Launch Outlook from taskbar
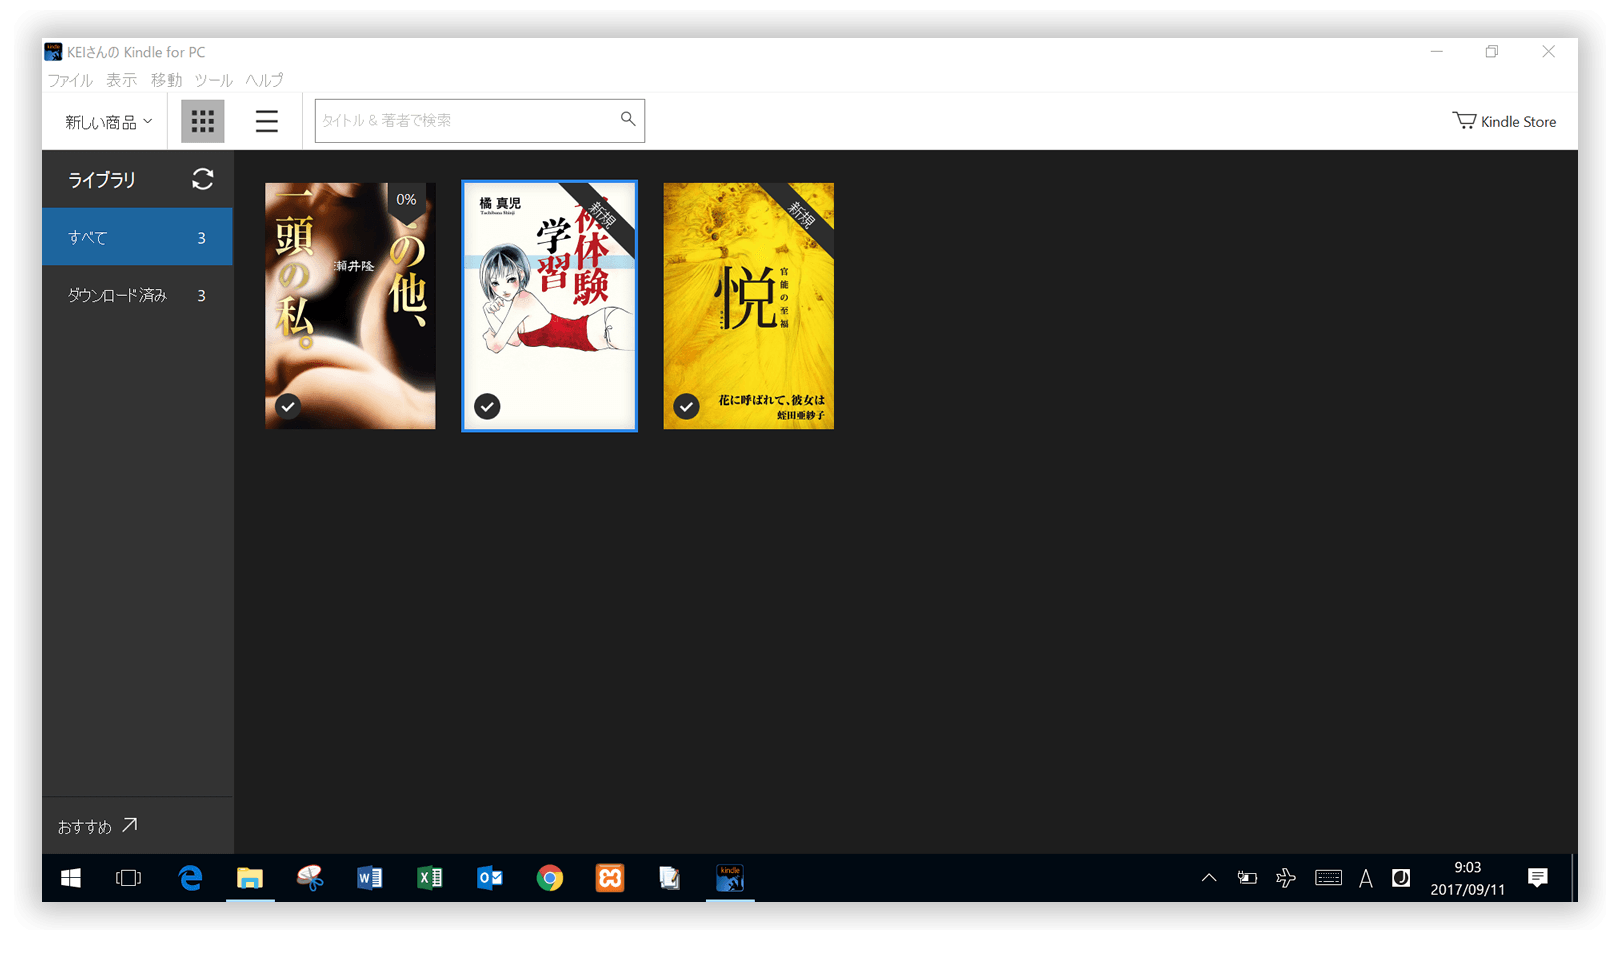Screen dimensions: 1620x980 coord(490,878)
